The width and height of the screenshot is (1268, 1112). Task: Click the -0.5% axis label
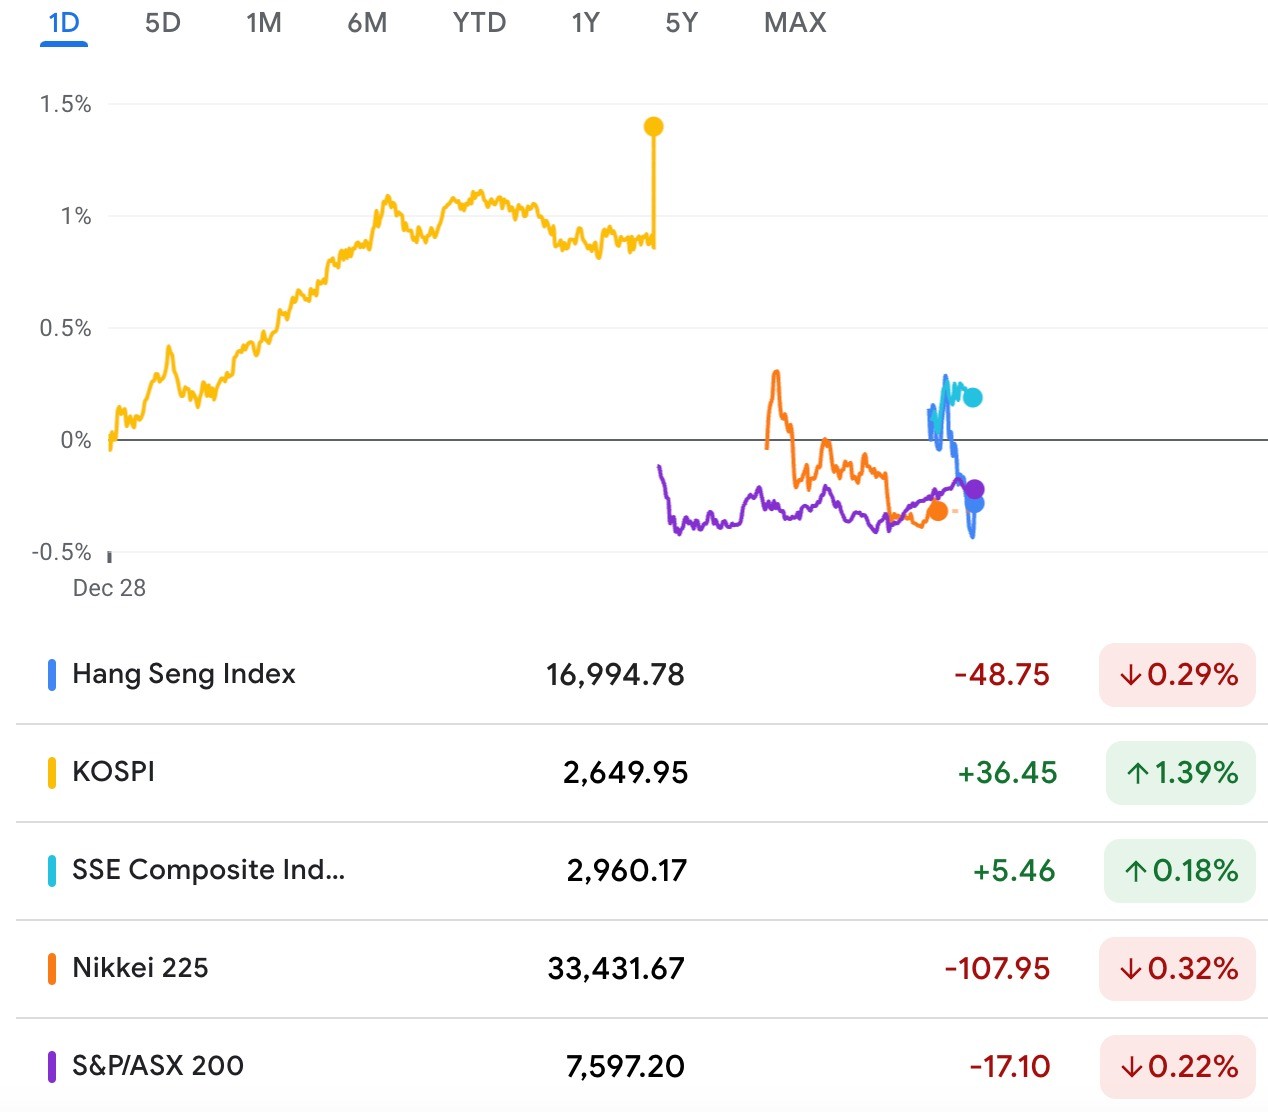[x=61, y=552]
